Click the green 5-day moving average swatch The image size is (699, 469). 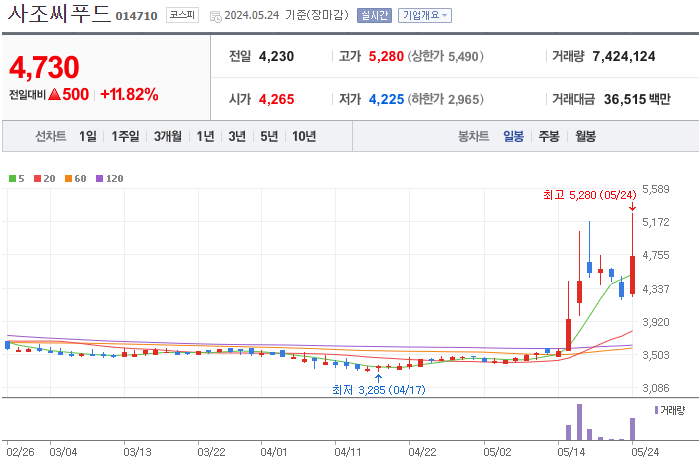pos(12,179)
